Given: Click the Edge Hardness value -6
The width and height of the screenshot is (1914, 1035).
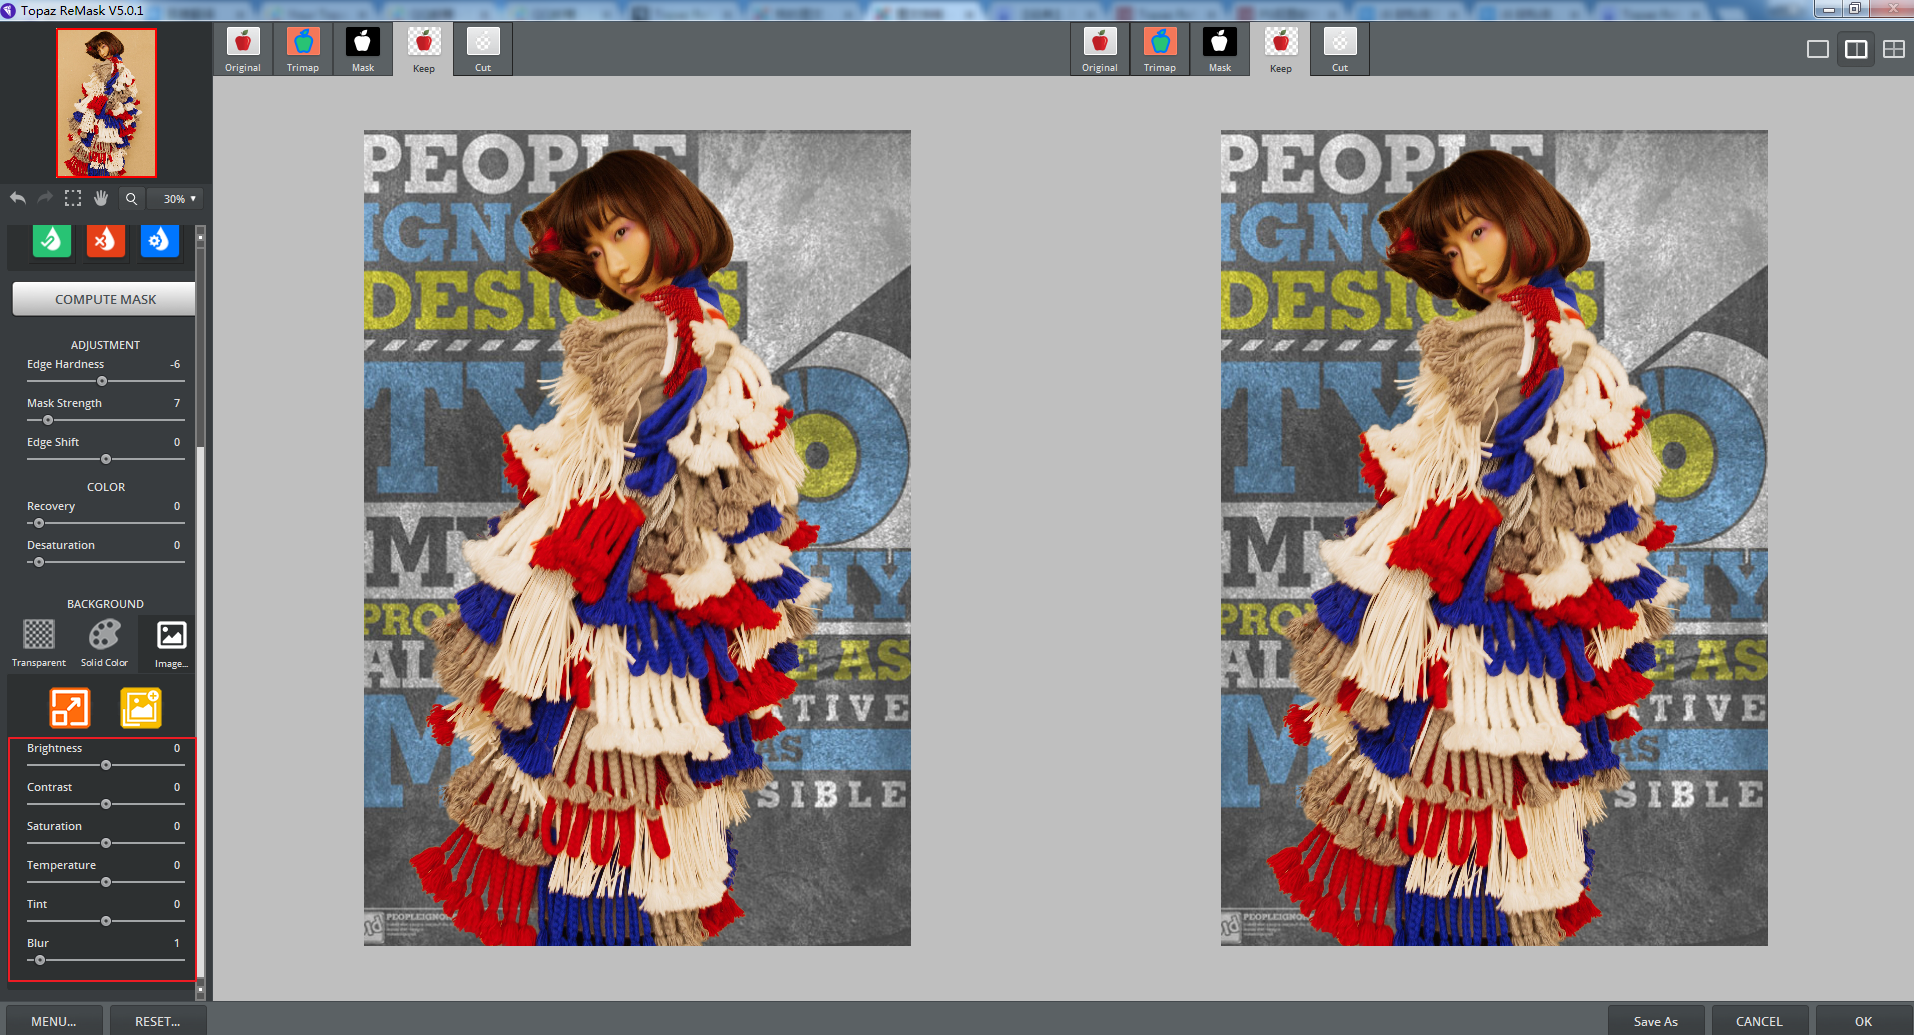Looking at the screenshot, I should click(x=175, y=364).
